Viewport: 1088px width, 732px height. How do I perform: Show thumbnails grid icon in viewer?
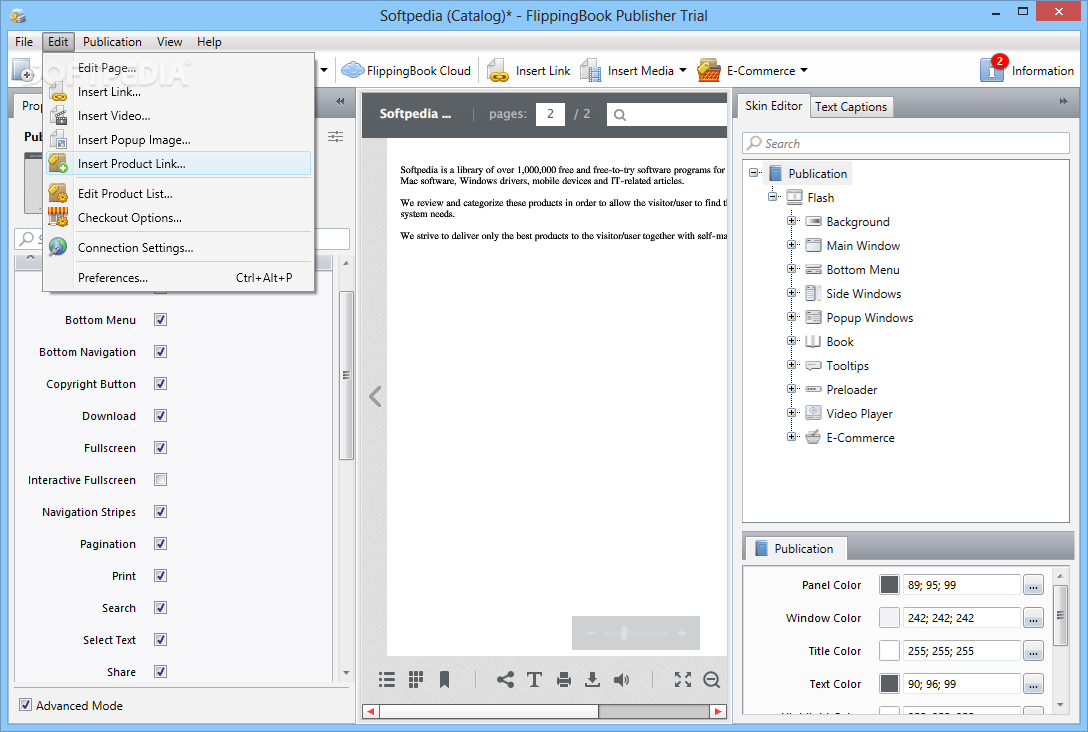pyautogui.click(x=416, y=680)
